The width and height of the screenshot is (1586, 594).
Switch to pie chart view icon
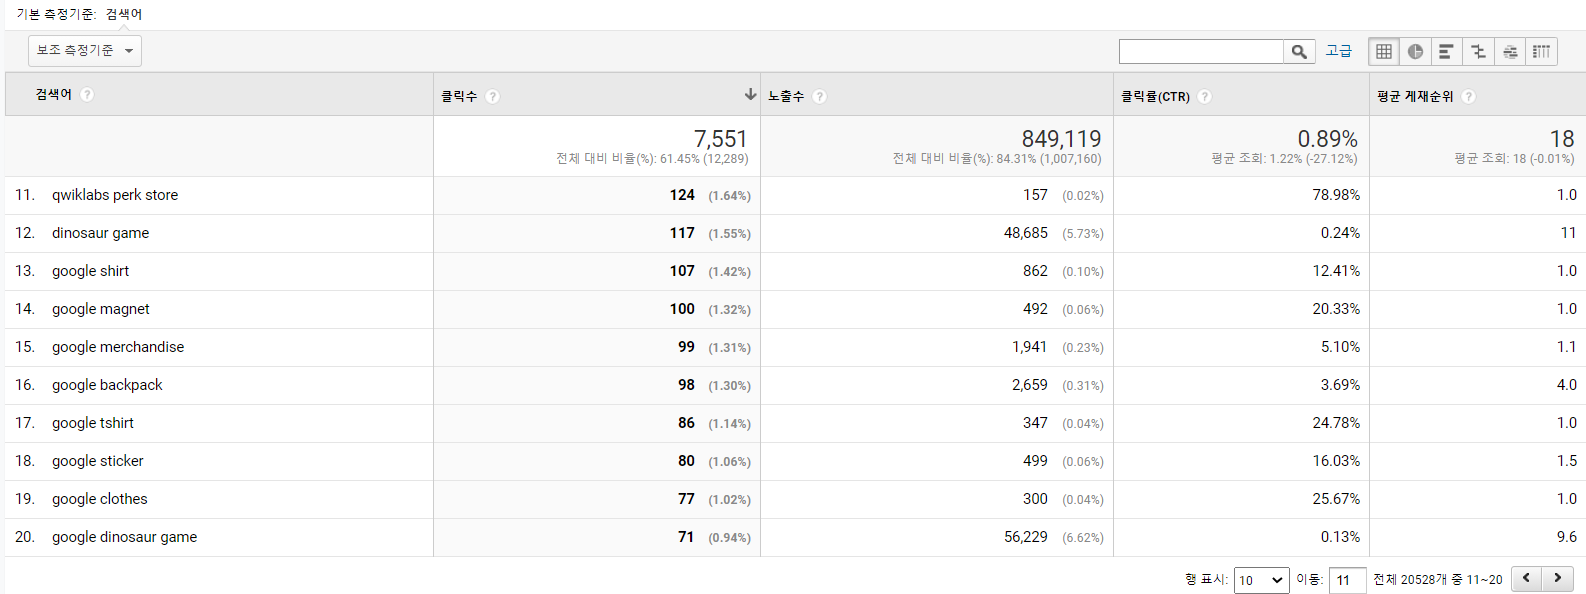pyautogui.click(x=1415, y=51)
